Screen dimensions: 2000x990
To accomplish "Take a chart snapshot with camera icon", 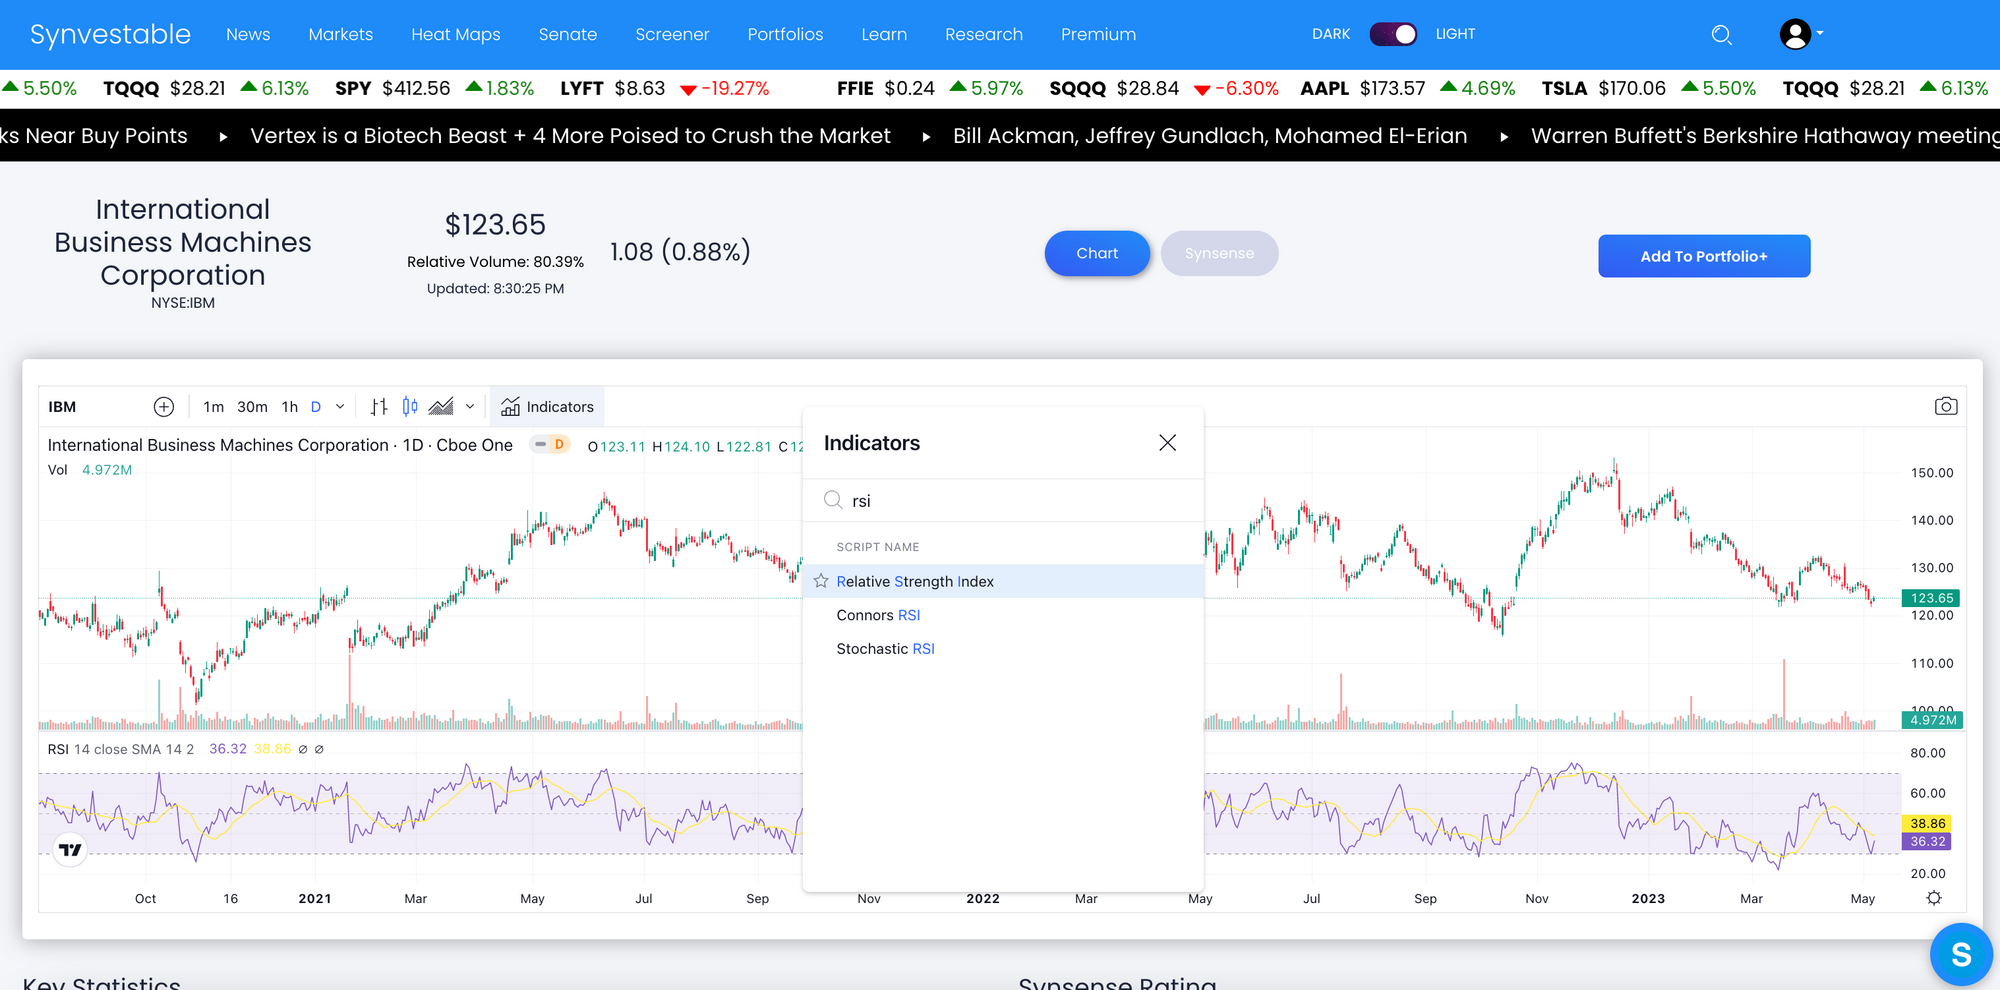I will point(1946,406).
